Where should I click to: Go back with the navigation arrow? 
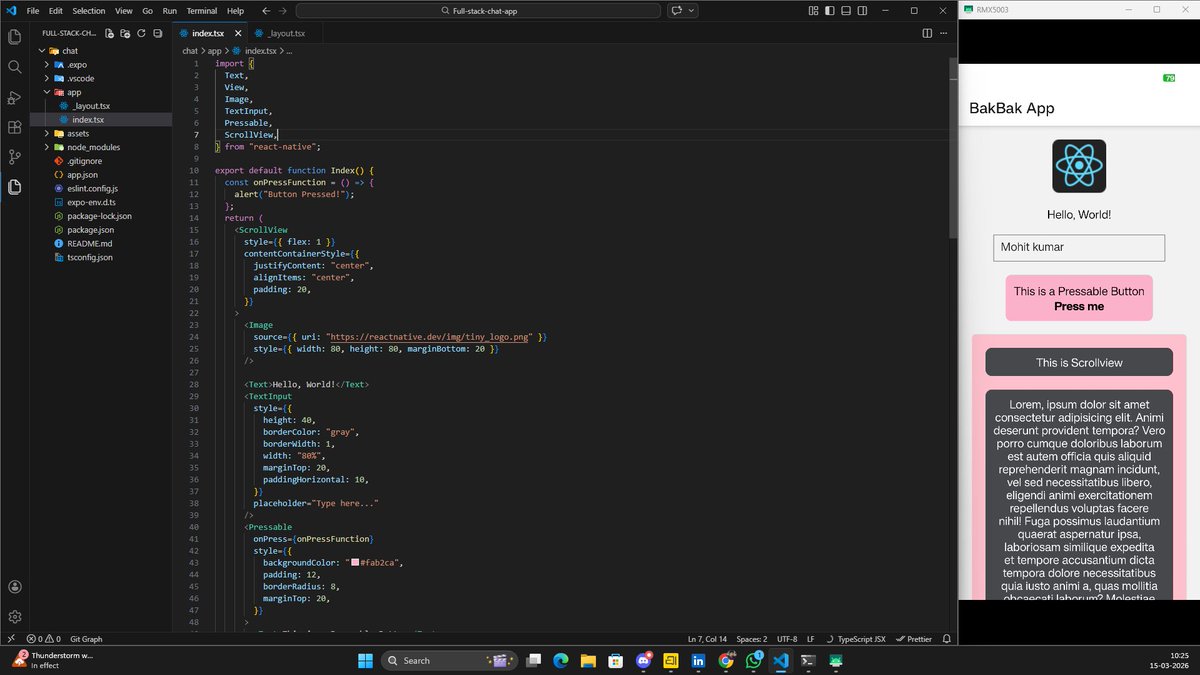(x=266, y=11)
